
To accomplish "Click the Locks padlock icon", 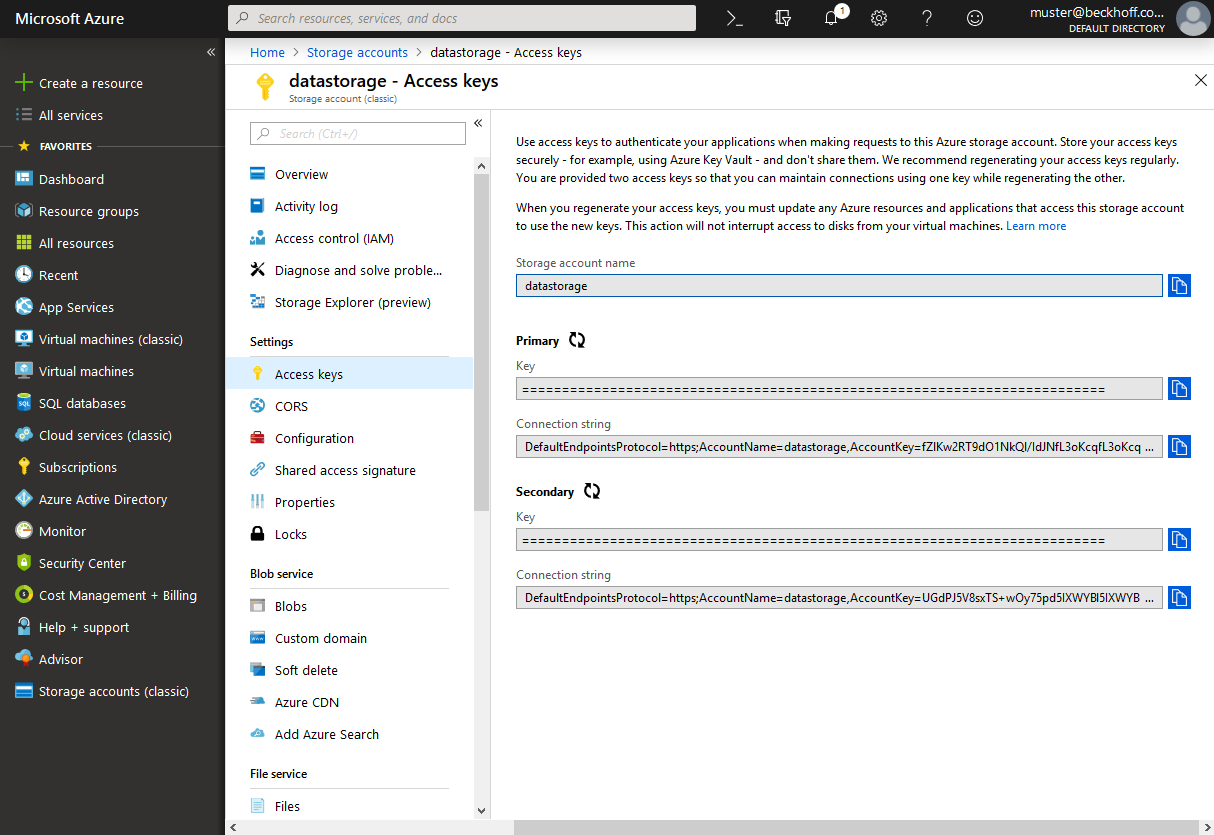I will [257, 534].
